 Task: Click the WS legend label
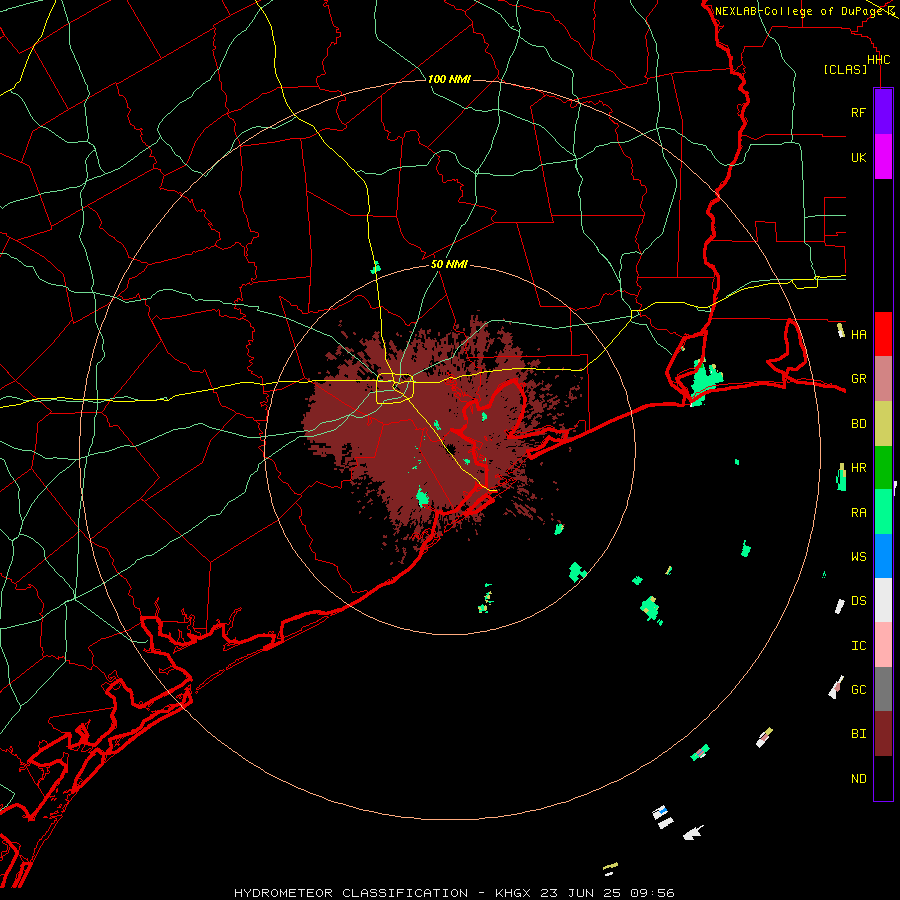(858, 556)
